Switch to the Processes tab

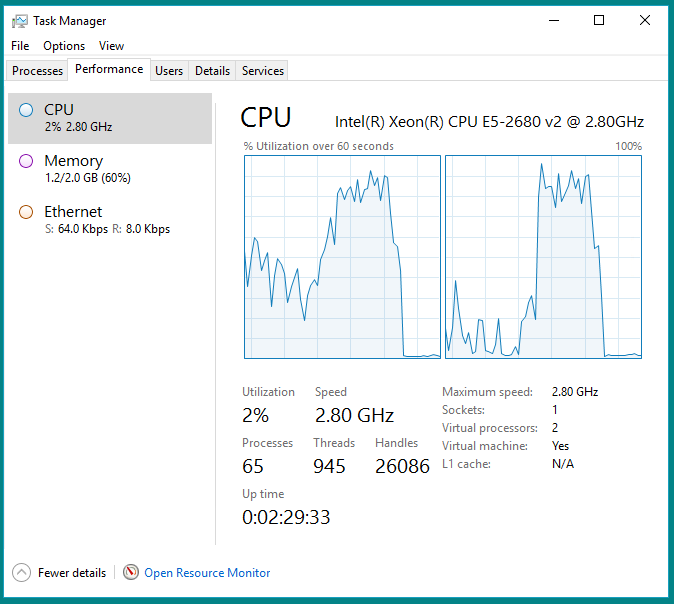37,71
